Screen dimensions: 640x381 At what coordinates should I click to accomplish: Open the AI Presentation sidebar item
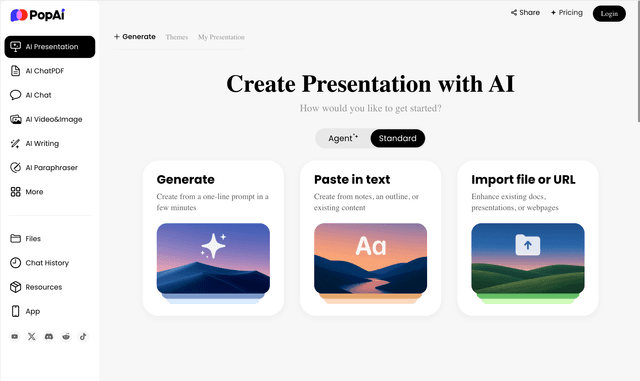click(x=50, y=47)
